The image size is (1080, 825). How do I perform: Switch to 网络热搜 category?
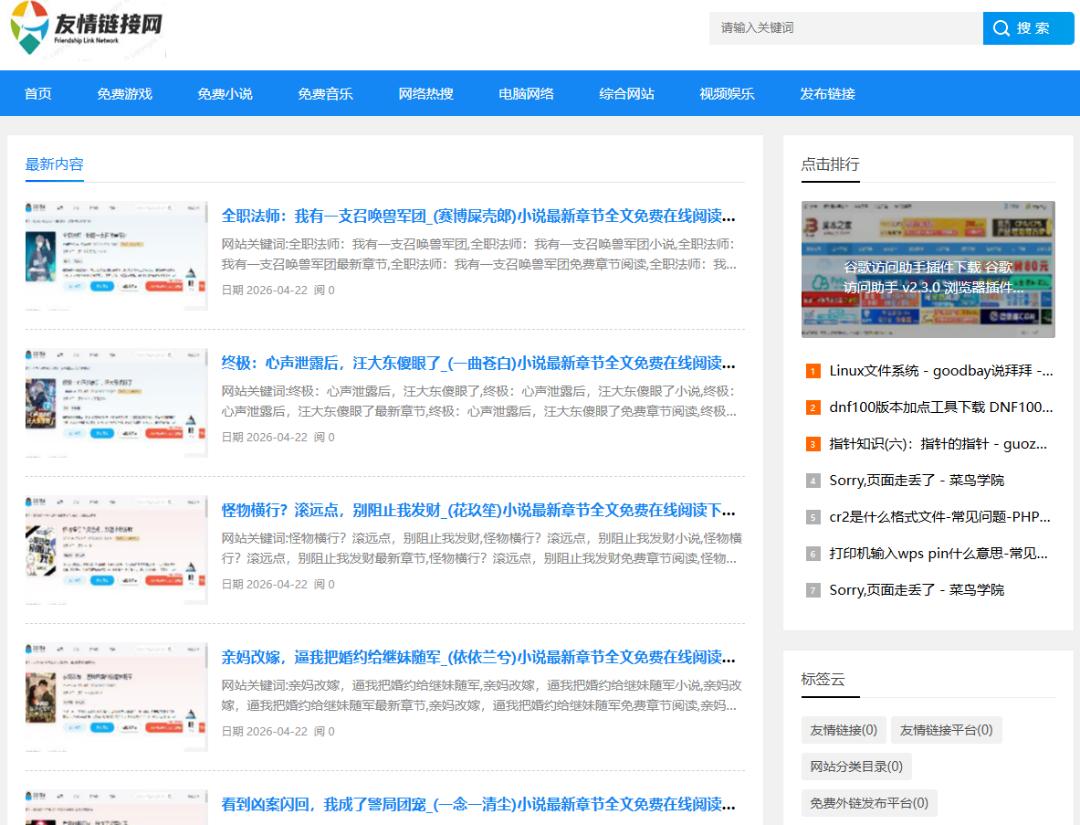[426, 94]
